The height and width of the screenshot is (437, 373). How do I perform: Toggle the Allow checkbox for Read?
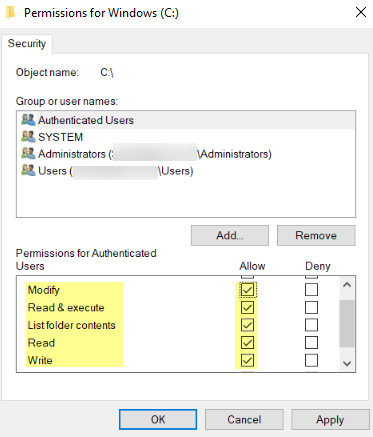[x=247, y=343]
